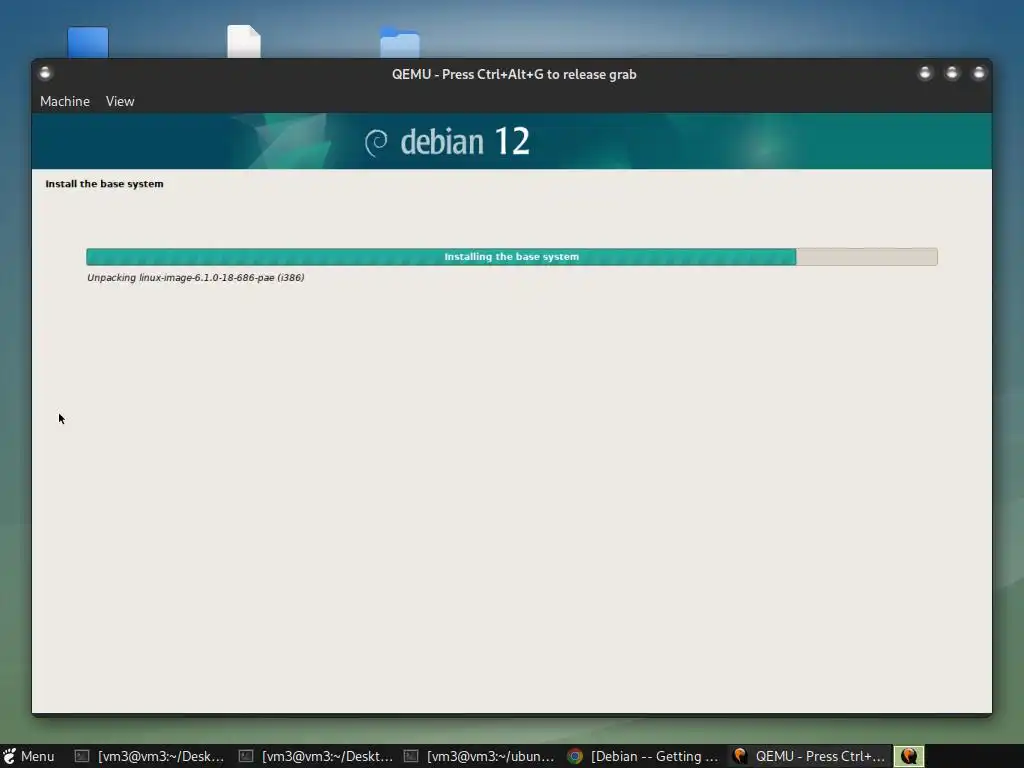Switch to vm3@vm3:~/Deskt... terminal taskbar item
Screen dimensions: 1024x768
(x=315, y=756)
